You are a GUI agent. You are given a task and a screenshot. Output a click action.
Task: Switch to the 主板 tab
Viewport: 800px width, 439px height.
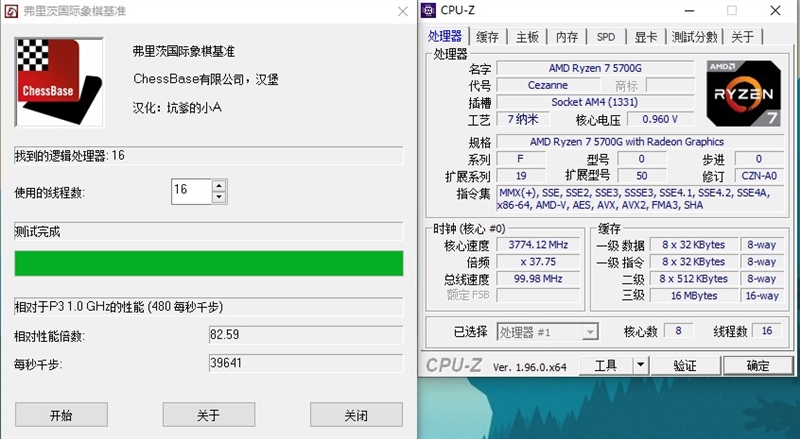click(527, 37)
